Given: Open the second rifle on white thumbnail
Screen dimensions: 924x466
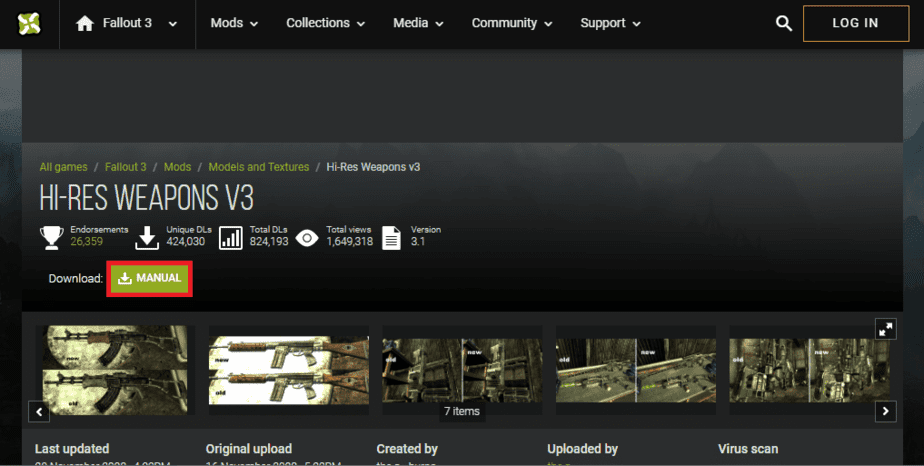Looking at the screenshot, I should [x=289, y=369].
